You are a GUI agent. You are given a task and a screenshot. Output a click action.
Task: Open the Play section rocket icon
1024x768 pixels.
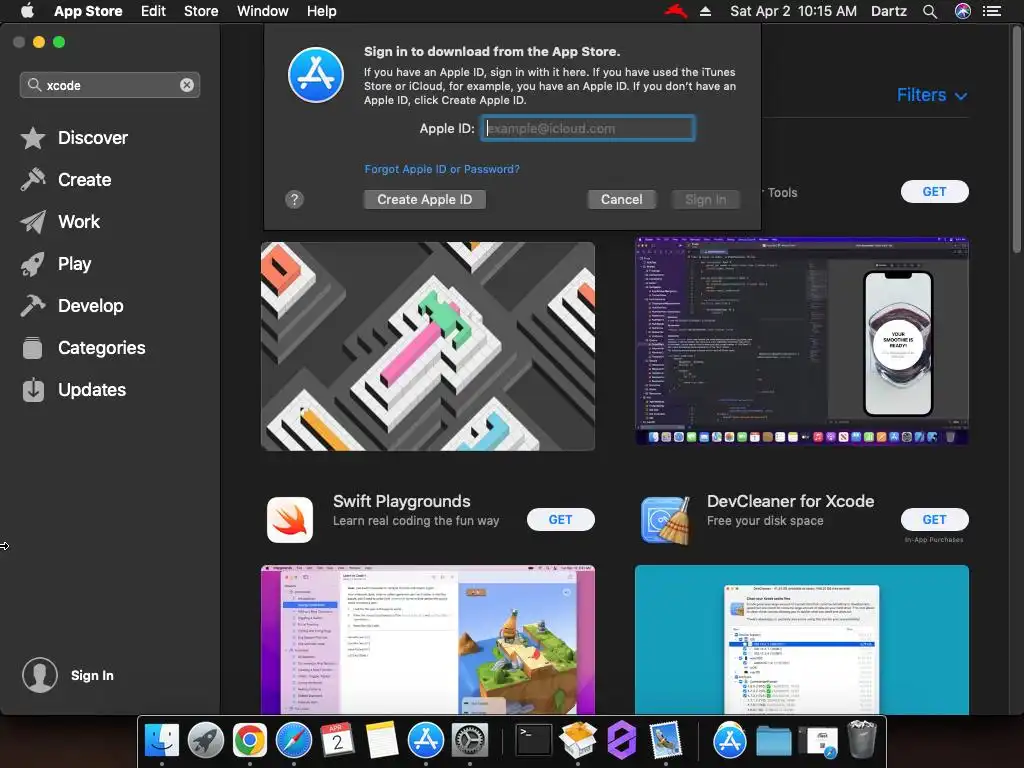33,264
